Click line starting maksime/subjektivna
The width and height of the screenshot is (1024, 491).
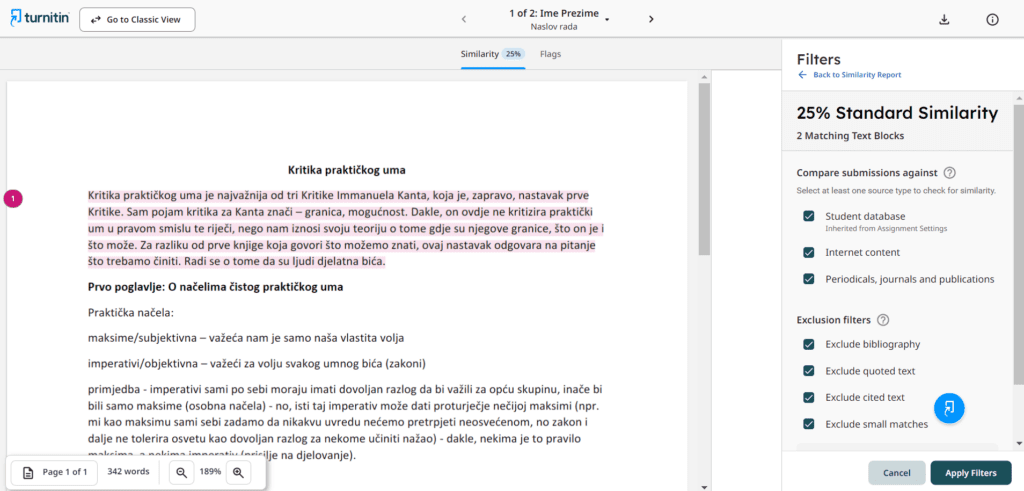click(x=246, y=338)
